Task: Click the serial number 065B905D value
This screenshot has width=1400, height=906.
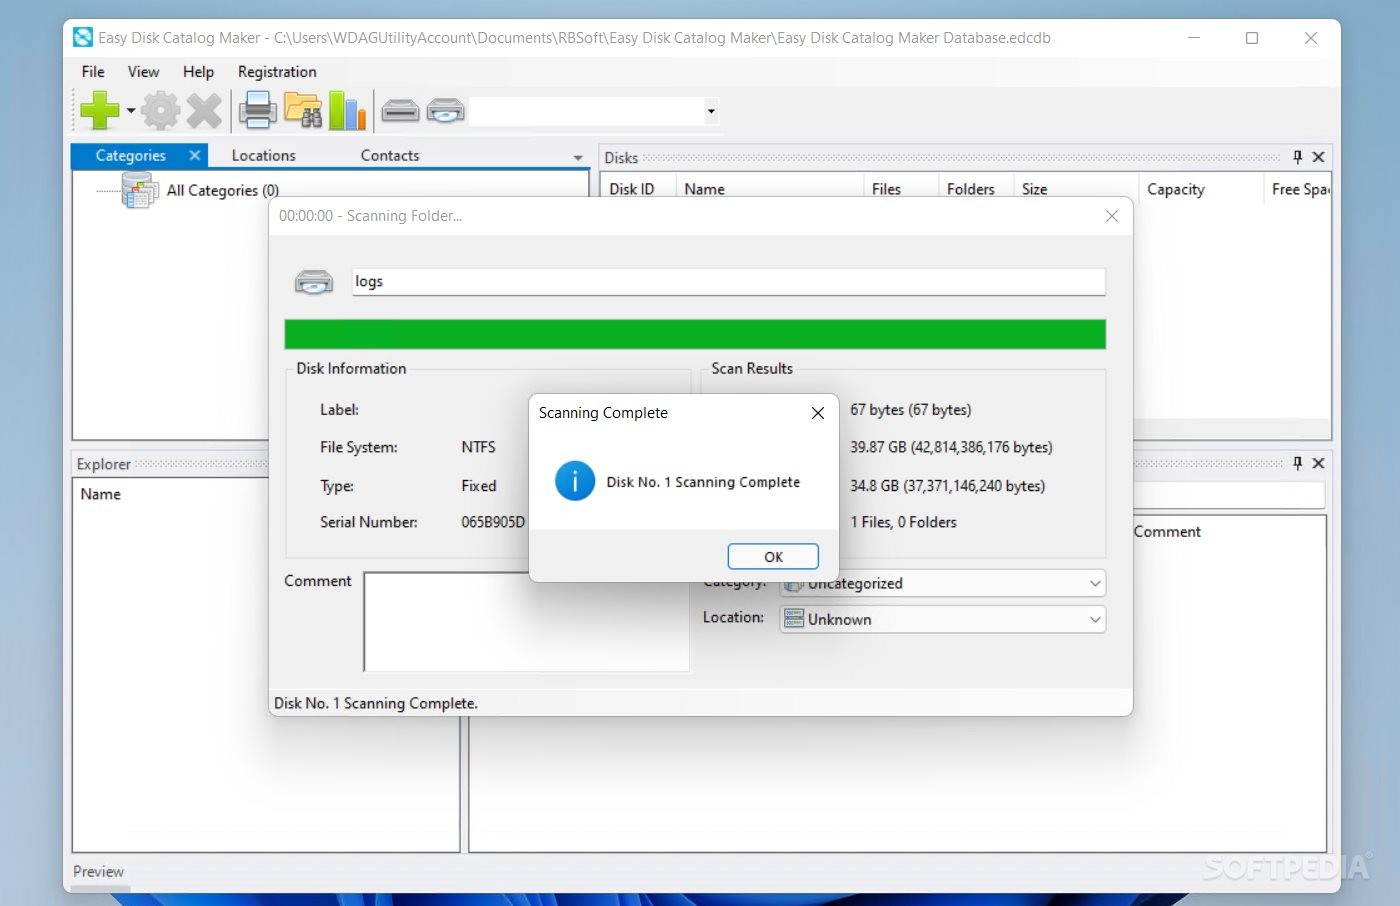Action: pos(492,522)
